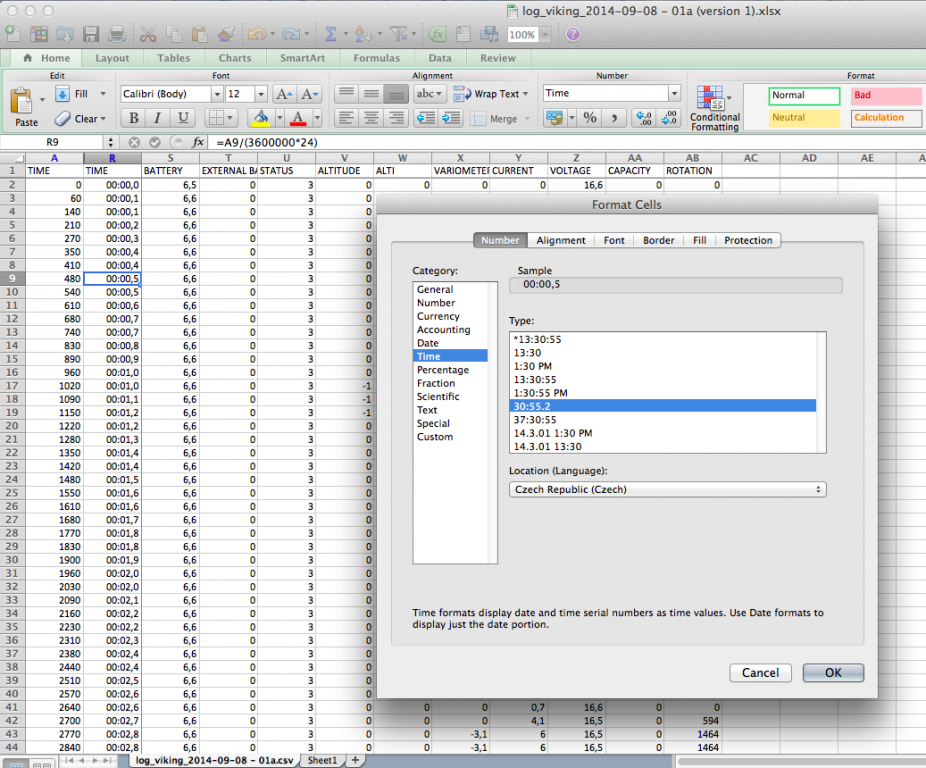Viewport: 926px width, 768px height.
Task: Toggle Italic formatting
Action: [x=158, y=118]
